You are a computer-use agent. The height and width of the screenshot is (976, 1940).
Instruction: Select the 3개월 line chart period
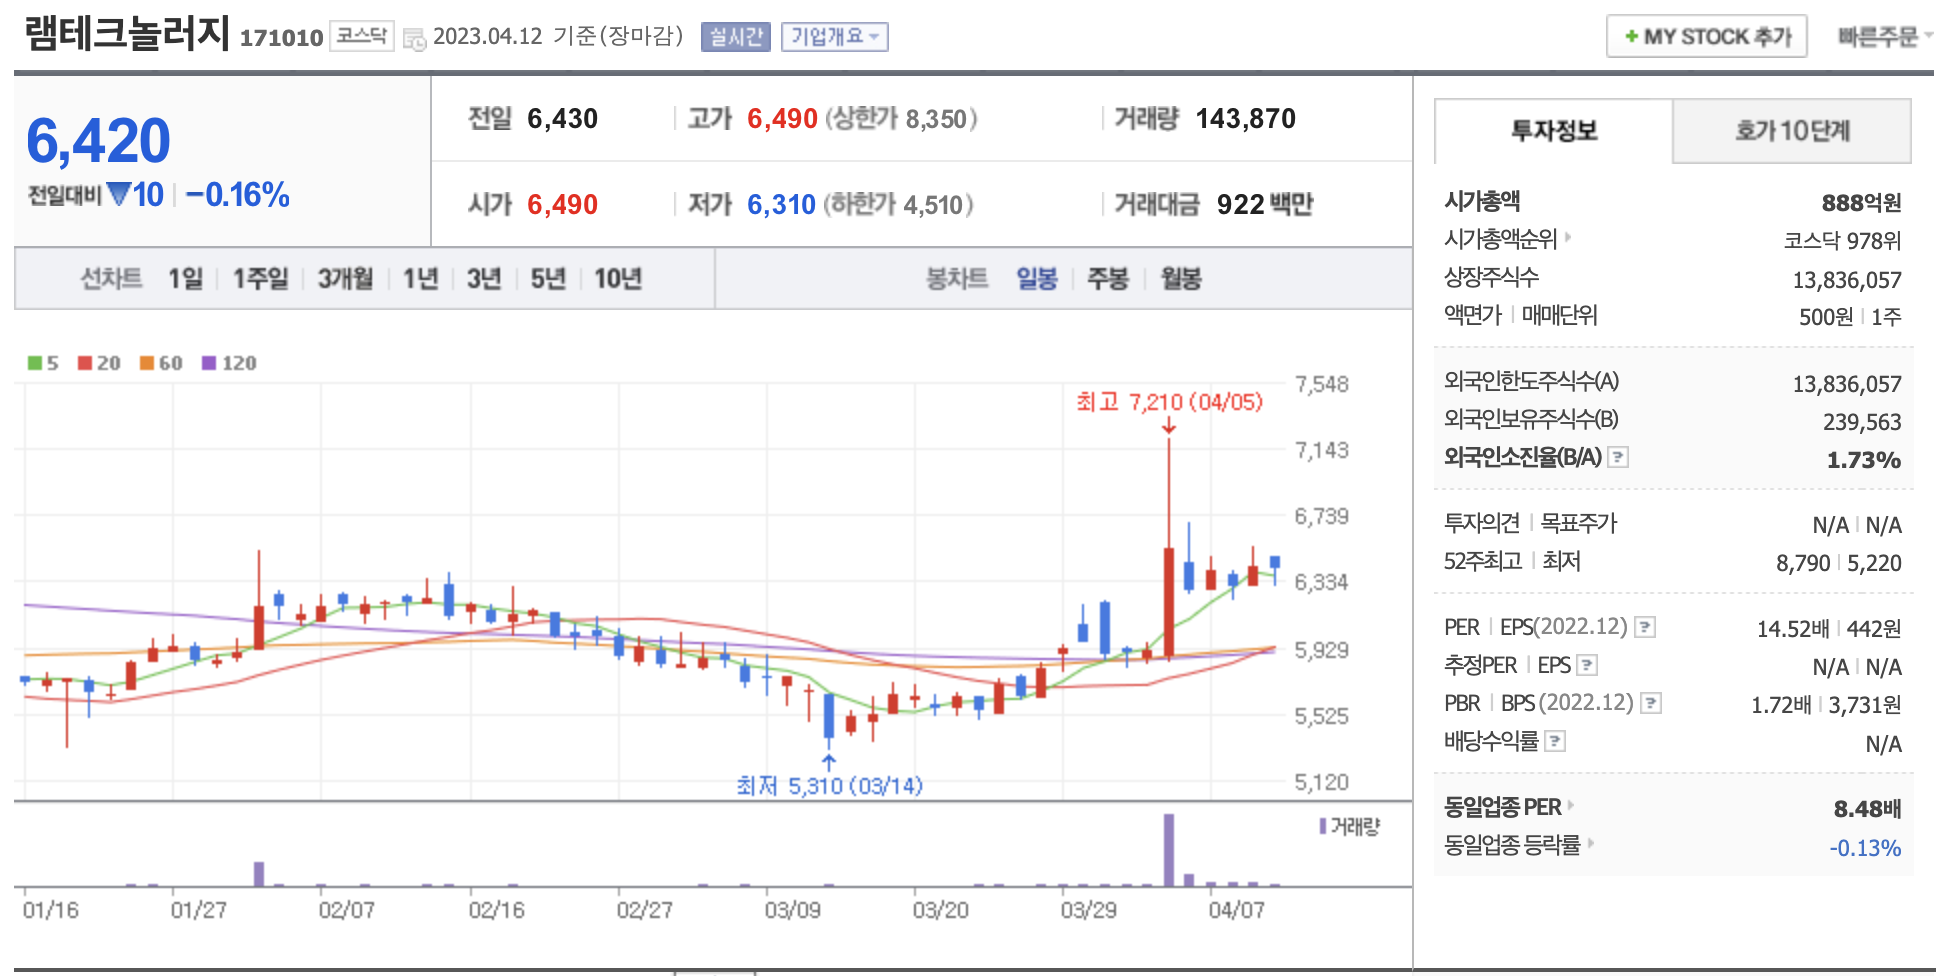click(345, 278)
